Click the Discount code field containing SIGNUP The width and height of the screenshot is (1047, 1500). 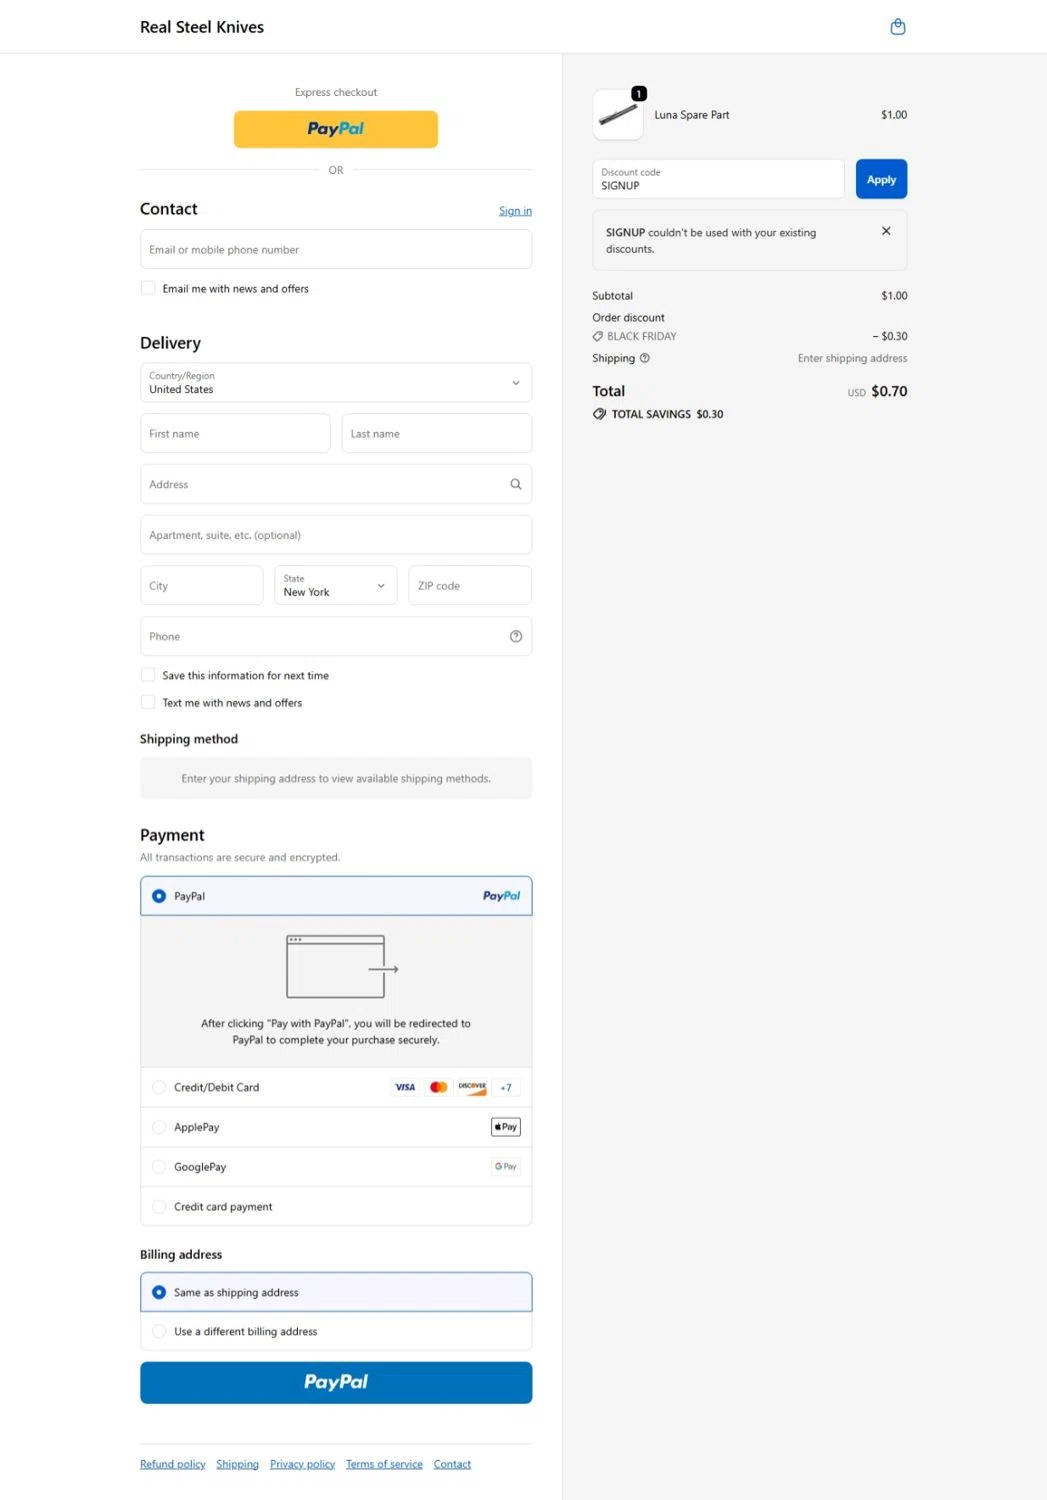[718, 179]
